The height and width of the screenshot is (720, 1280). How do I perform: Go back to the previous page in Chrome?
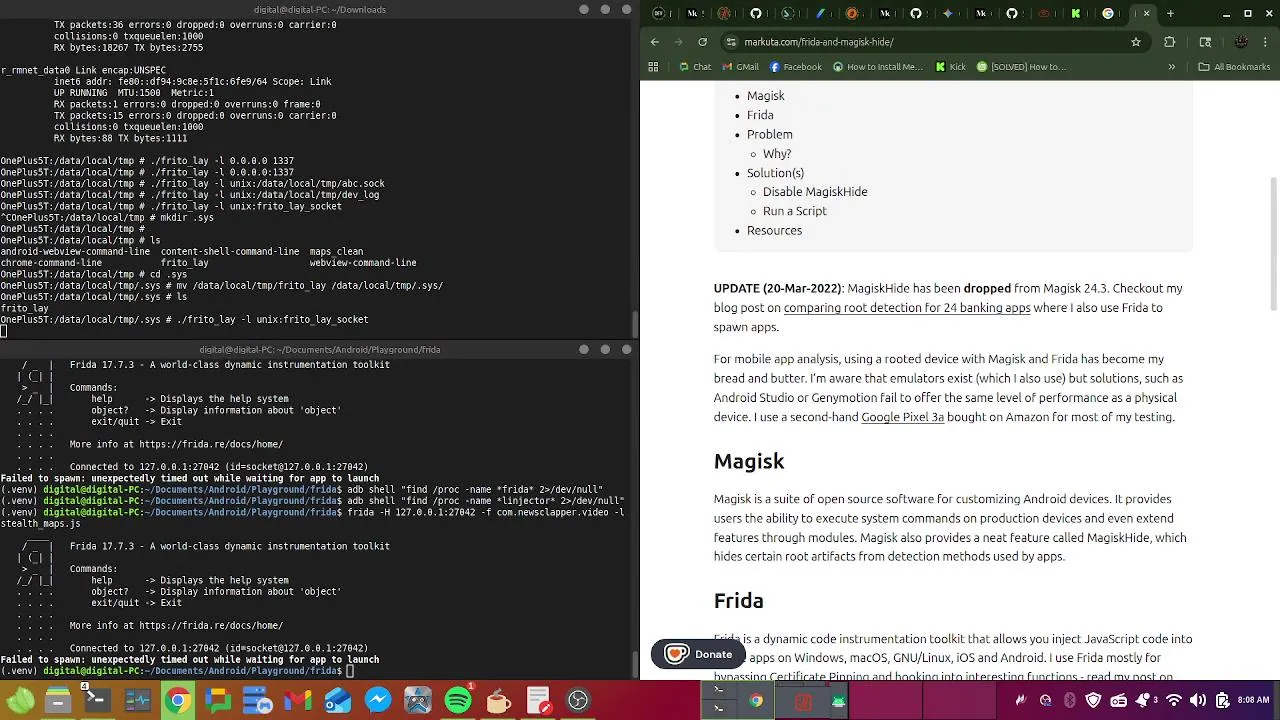(x=655, y=42)
